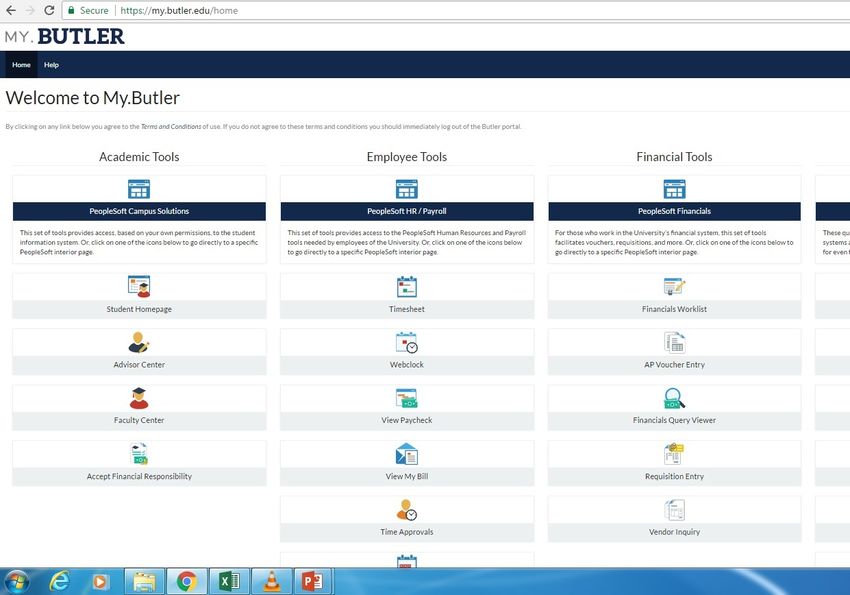Open the Financials Worklist link
The height and width of the screenshot is (595, 850).
(x=674, y=309)
